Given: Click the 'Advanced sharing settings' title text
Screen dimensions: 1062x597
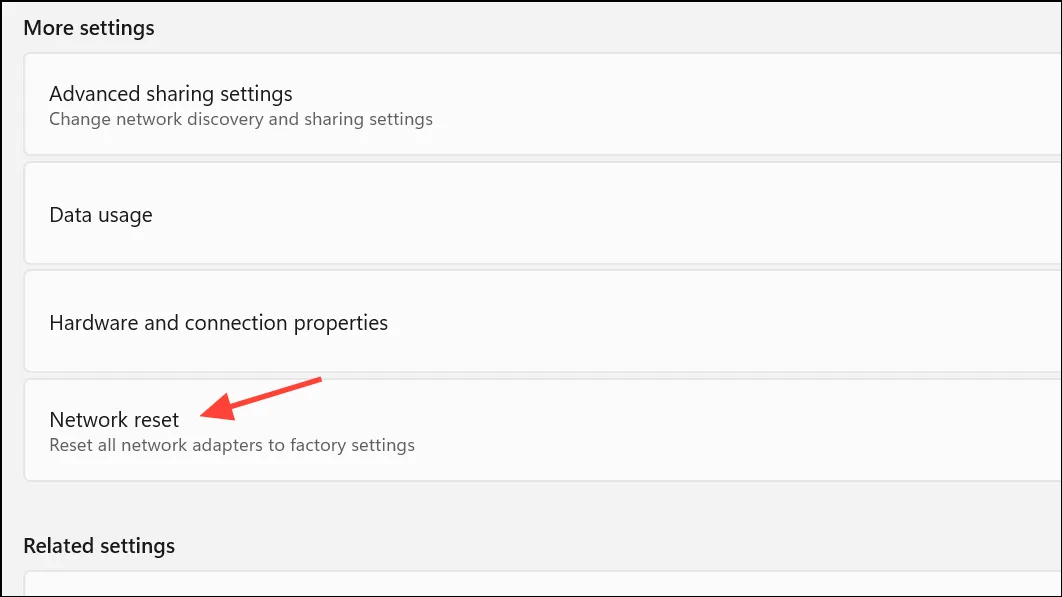Looking at the screenshot, I should pyautogui.click(x=171, y=94).
